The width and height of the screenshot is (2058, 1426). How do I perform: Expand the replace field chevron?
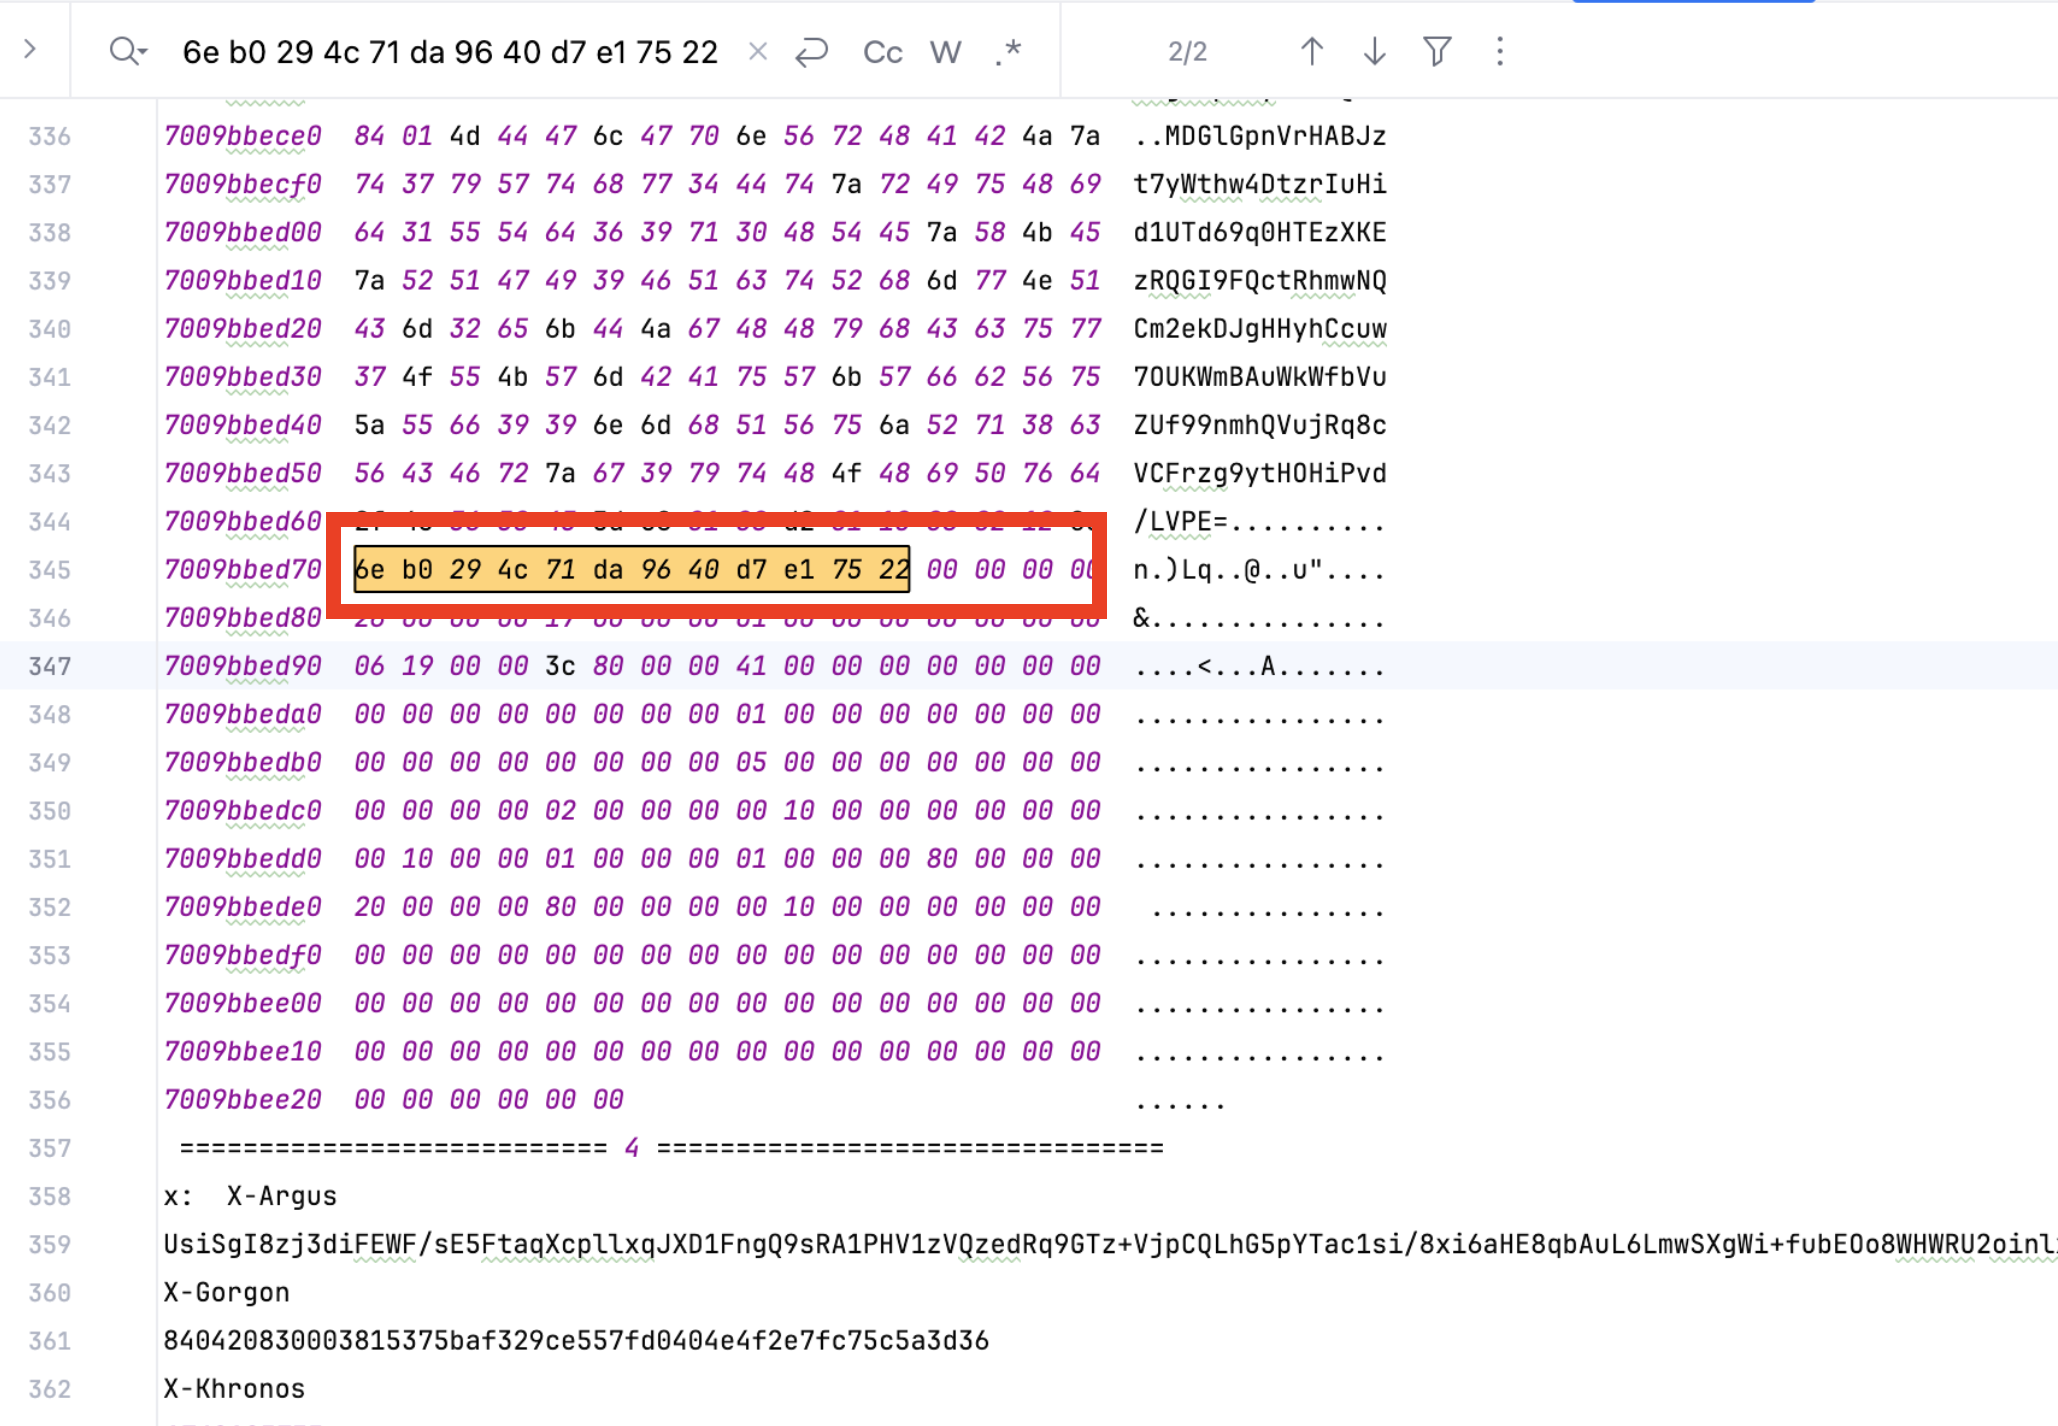(30, 49)
